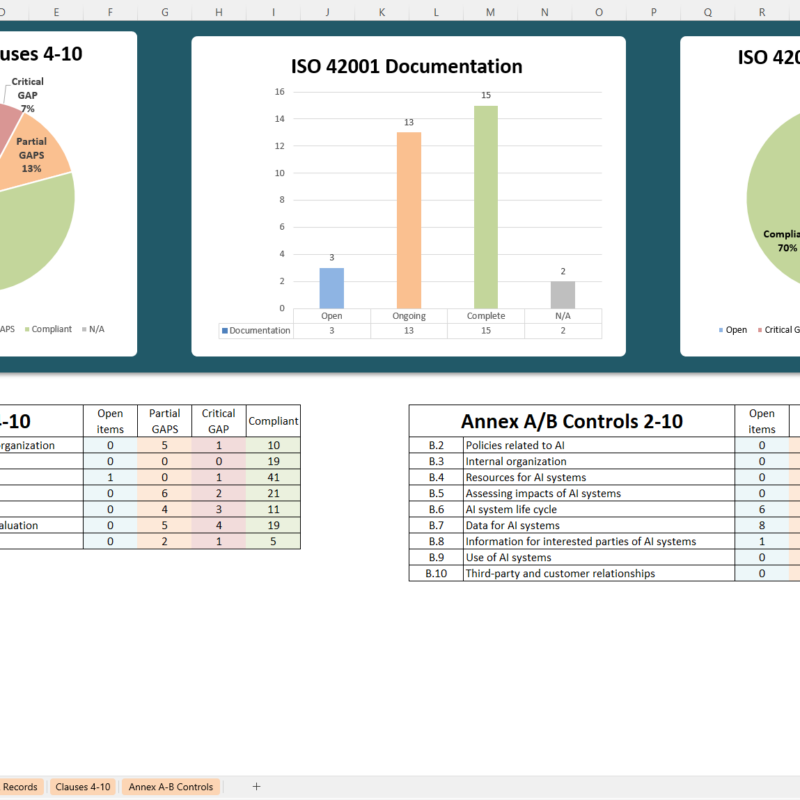Select the orange Ongoing bar in chart

[x=408, y=220]
